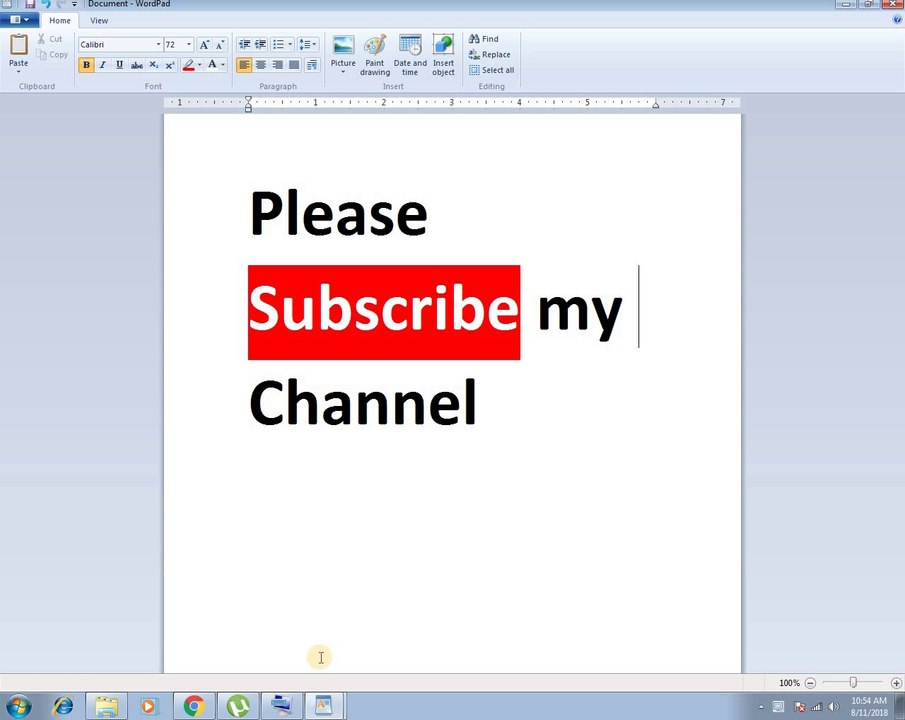The width and height of the screenshot is (905, 720).
Task: Apply the text color A button
Action: pyautogui.click(x=212, y=65)
